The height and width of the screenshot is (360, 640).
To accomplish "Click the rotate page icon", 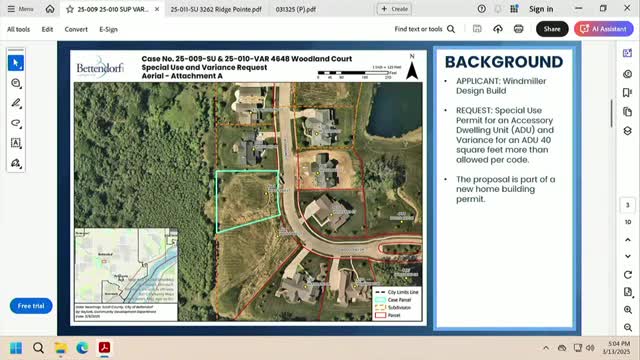I will pyautogui.click(x=628, y=275).
